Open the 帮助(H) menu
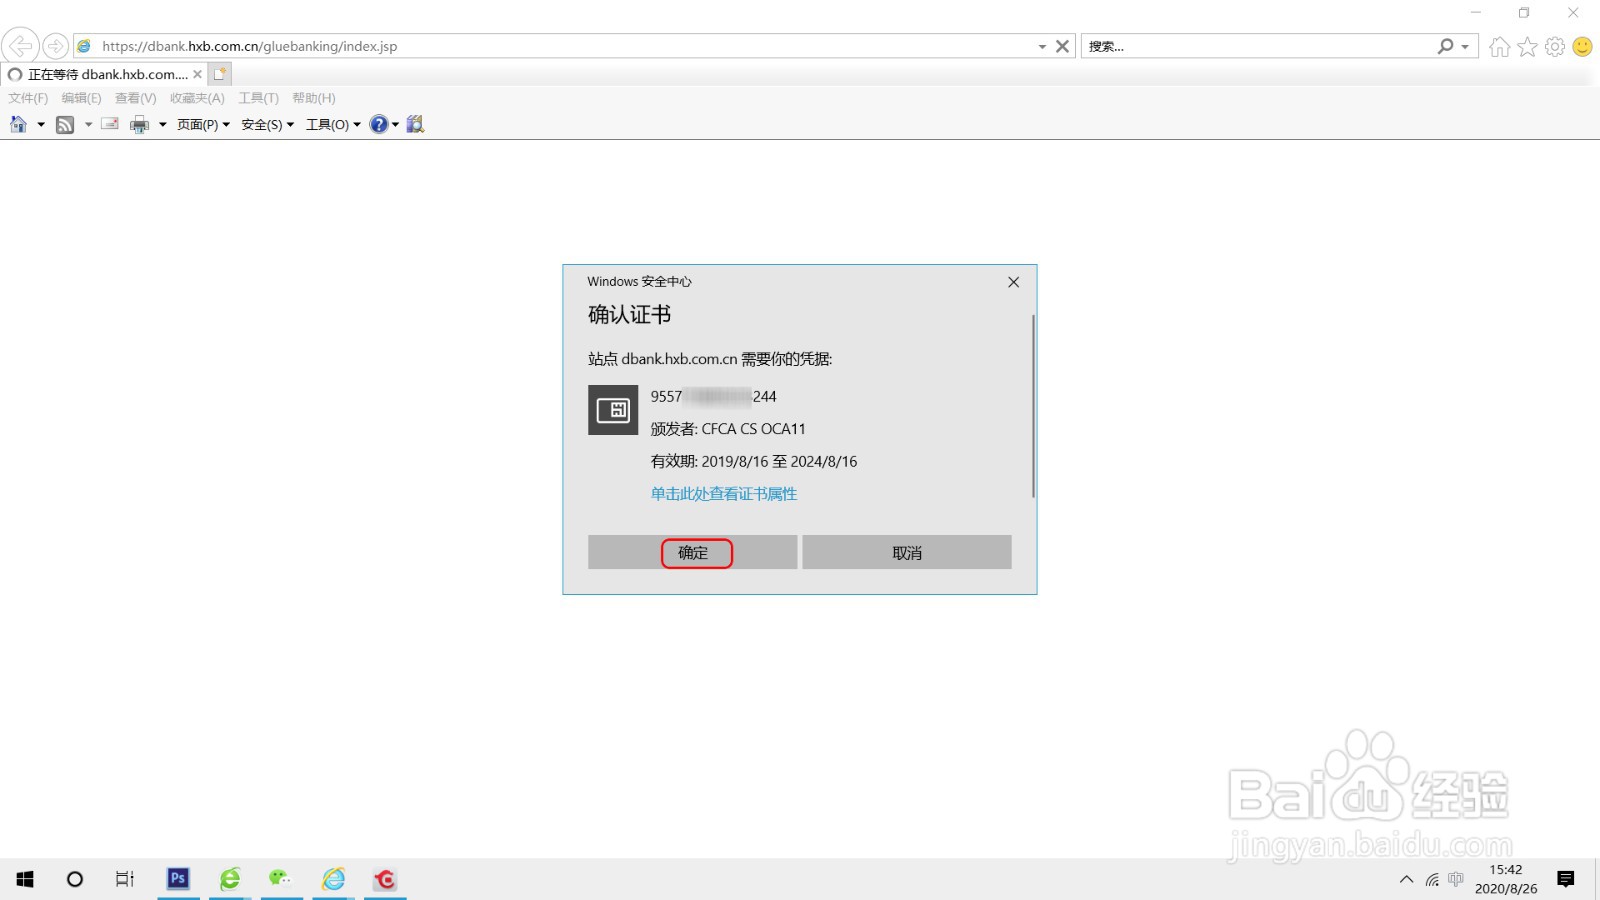This screenshot has height=900, width=1600. pos(313,98)
